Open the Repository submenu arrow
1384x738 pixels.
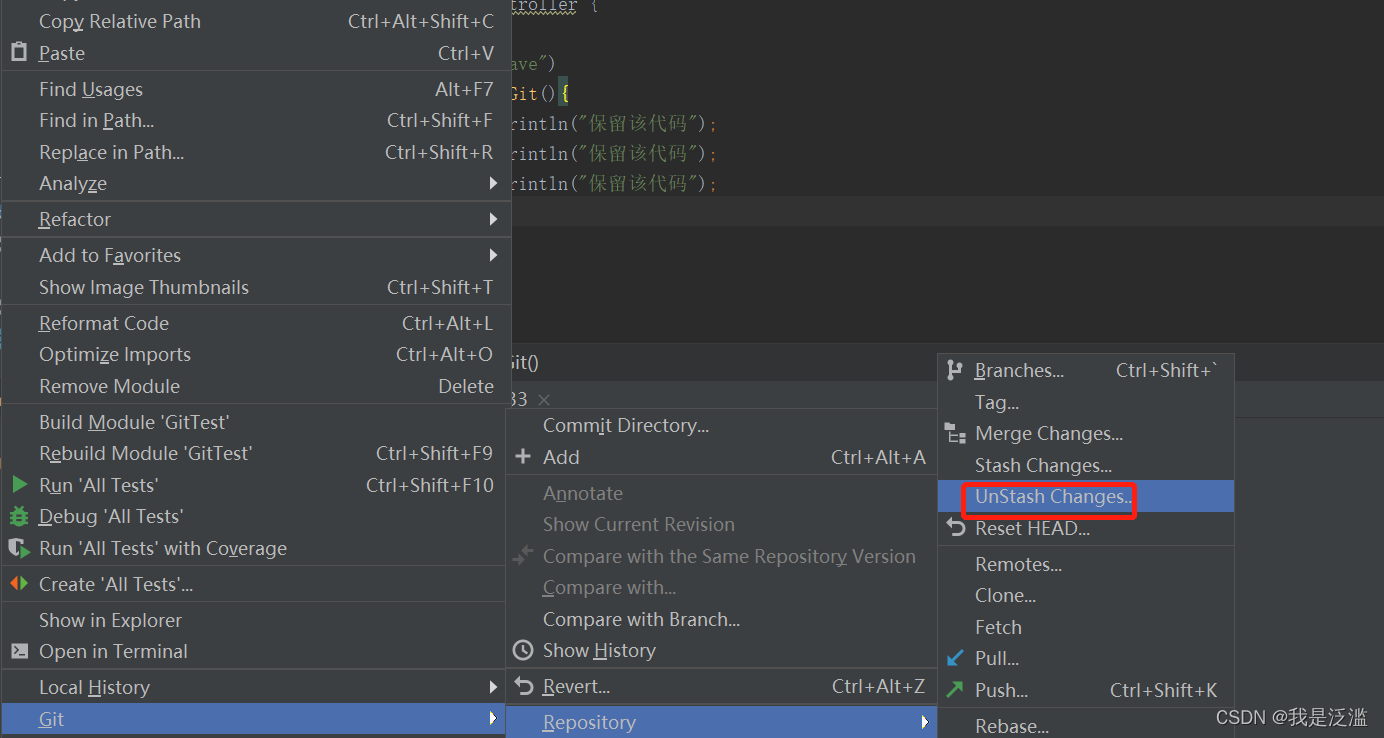[x=925, y=722]
